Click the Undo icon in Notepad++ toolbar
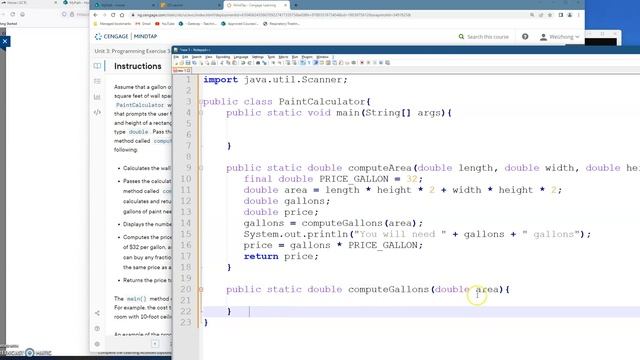The height and width of the screenshot is (360, 640). [243, 62]
